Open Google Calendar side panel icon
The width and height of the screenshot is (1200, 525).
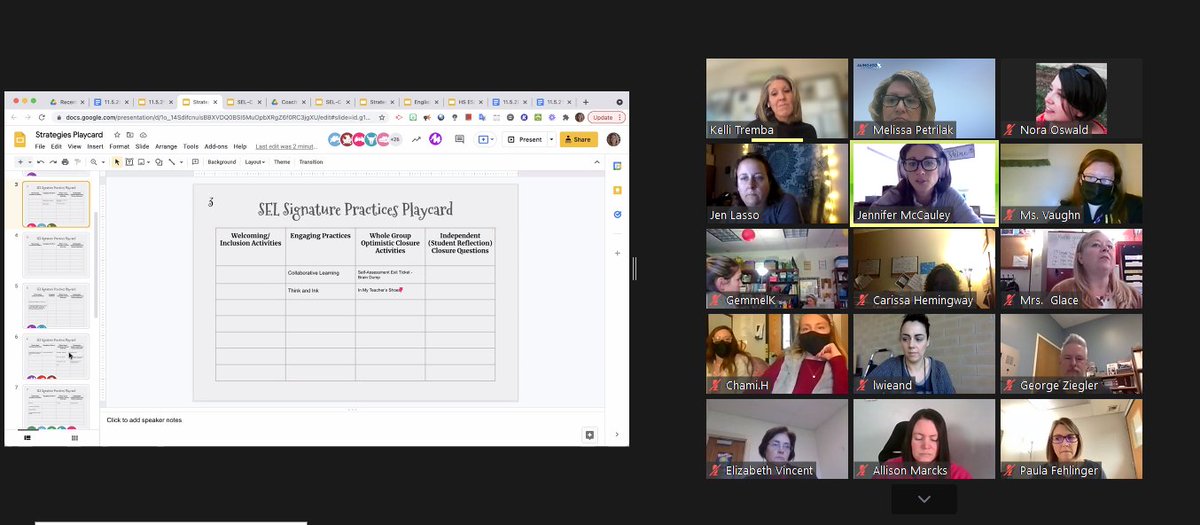617,166
